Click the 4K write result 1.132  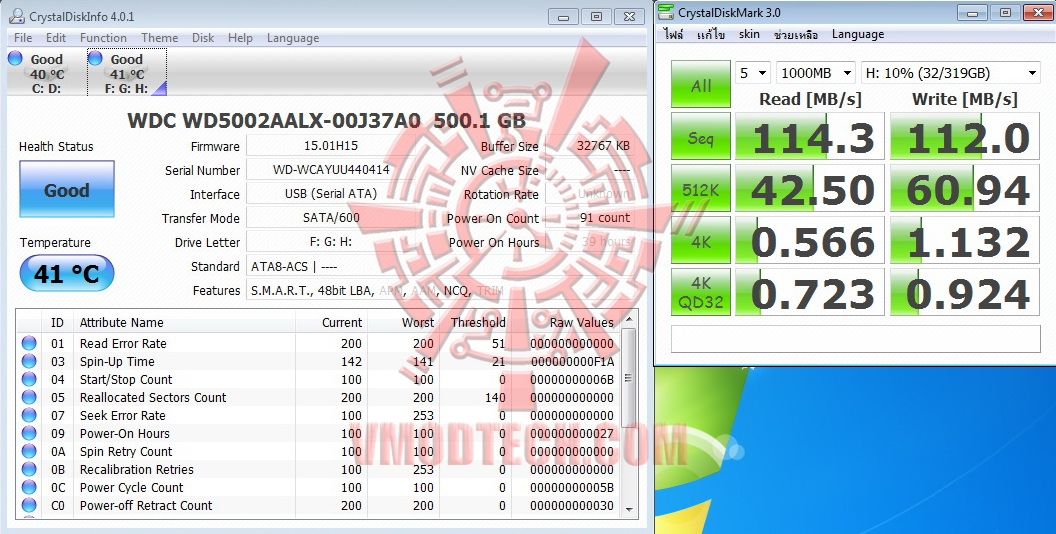(x=965, y=240)
